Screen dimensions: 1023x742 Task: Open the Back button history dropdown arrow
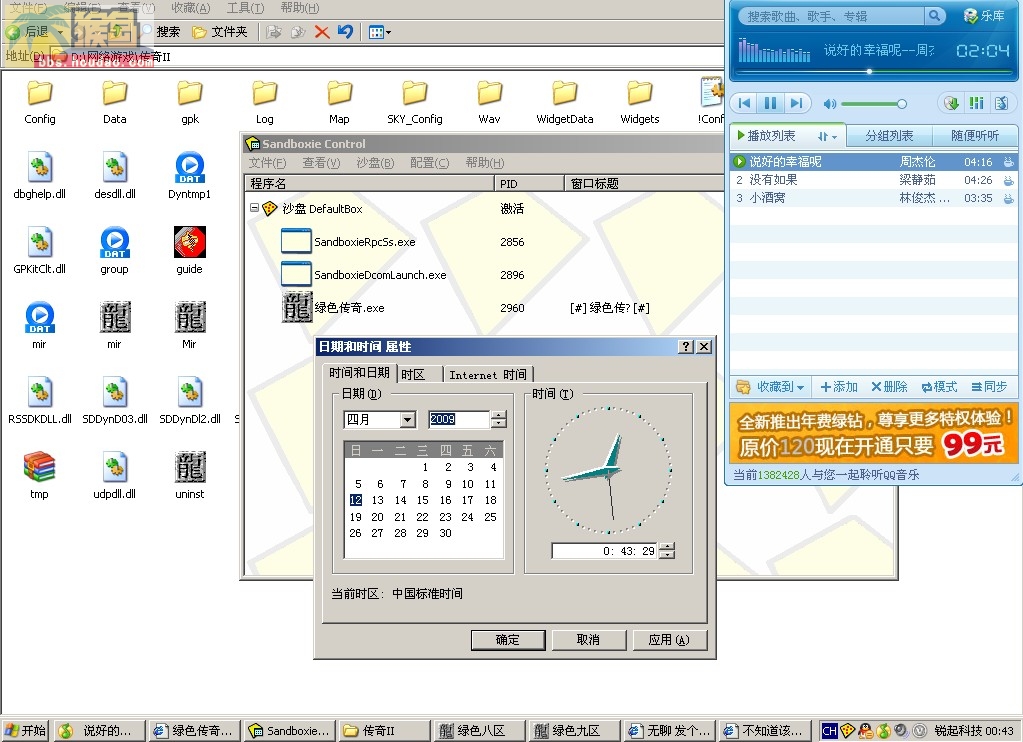pyautogui.click(x=60, y=32)
